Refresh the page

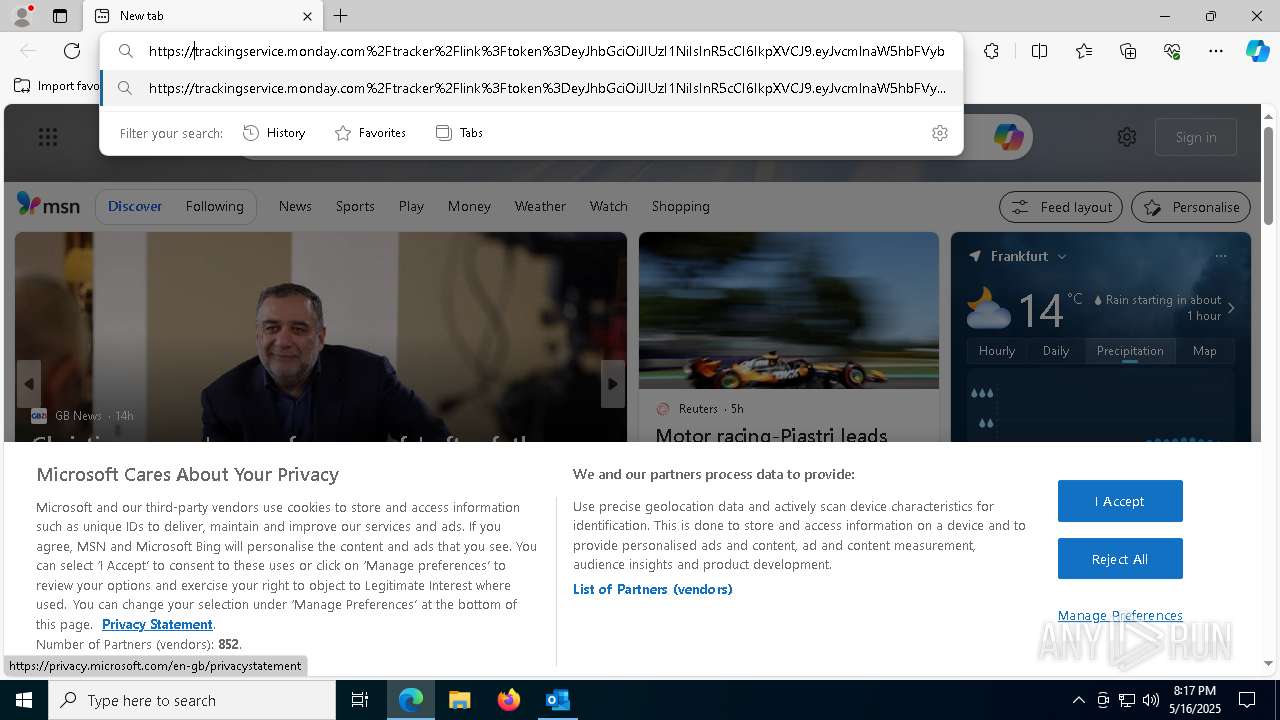[72, 51]
